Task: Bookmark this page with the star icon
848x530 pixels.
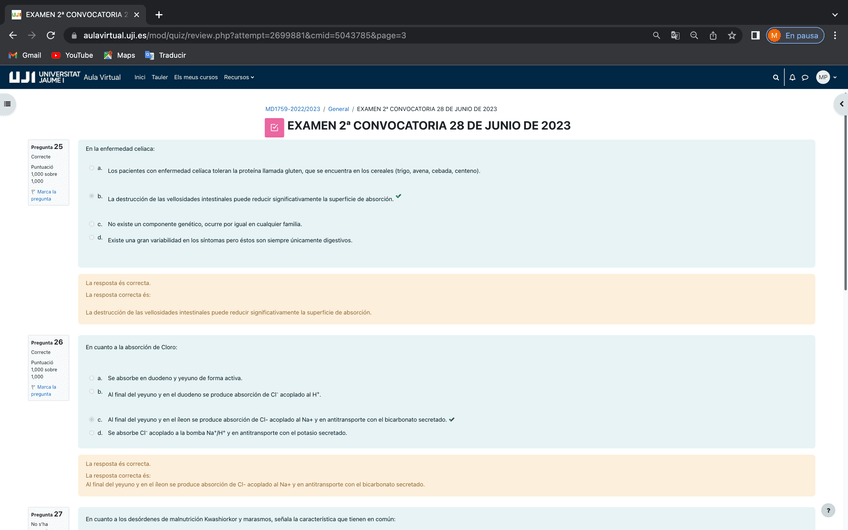Action: click(732, 35)
